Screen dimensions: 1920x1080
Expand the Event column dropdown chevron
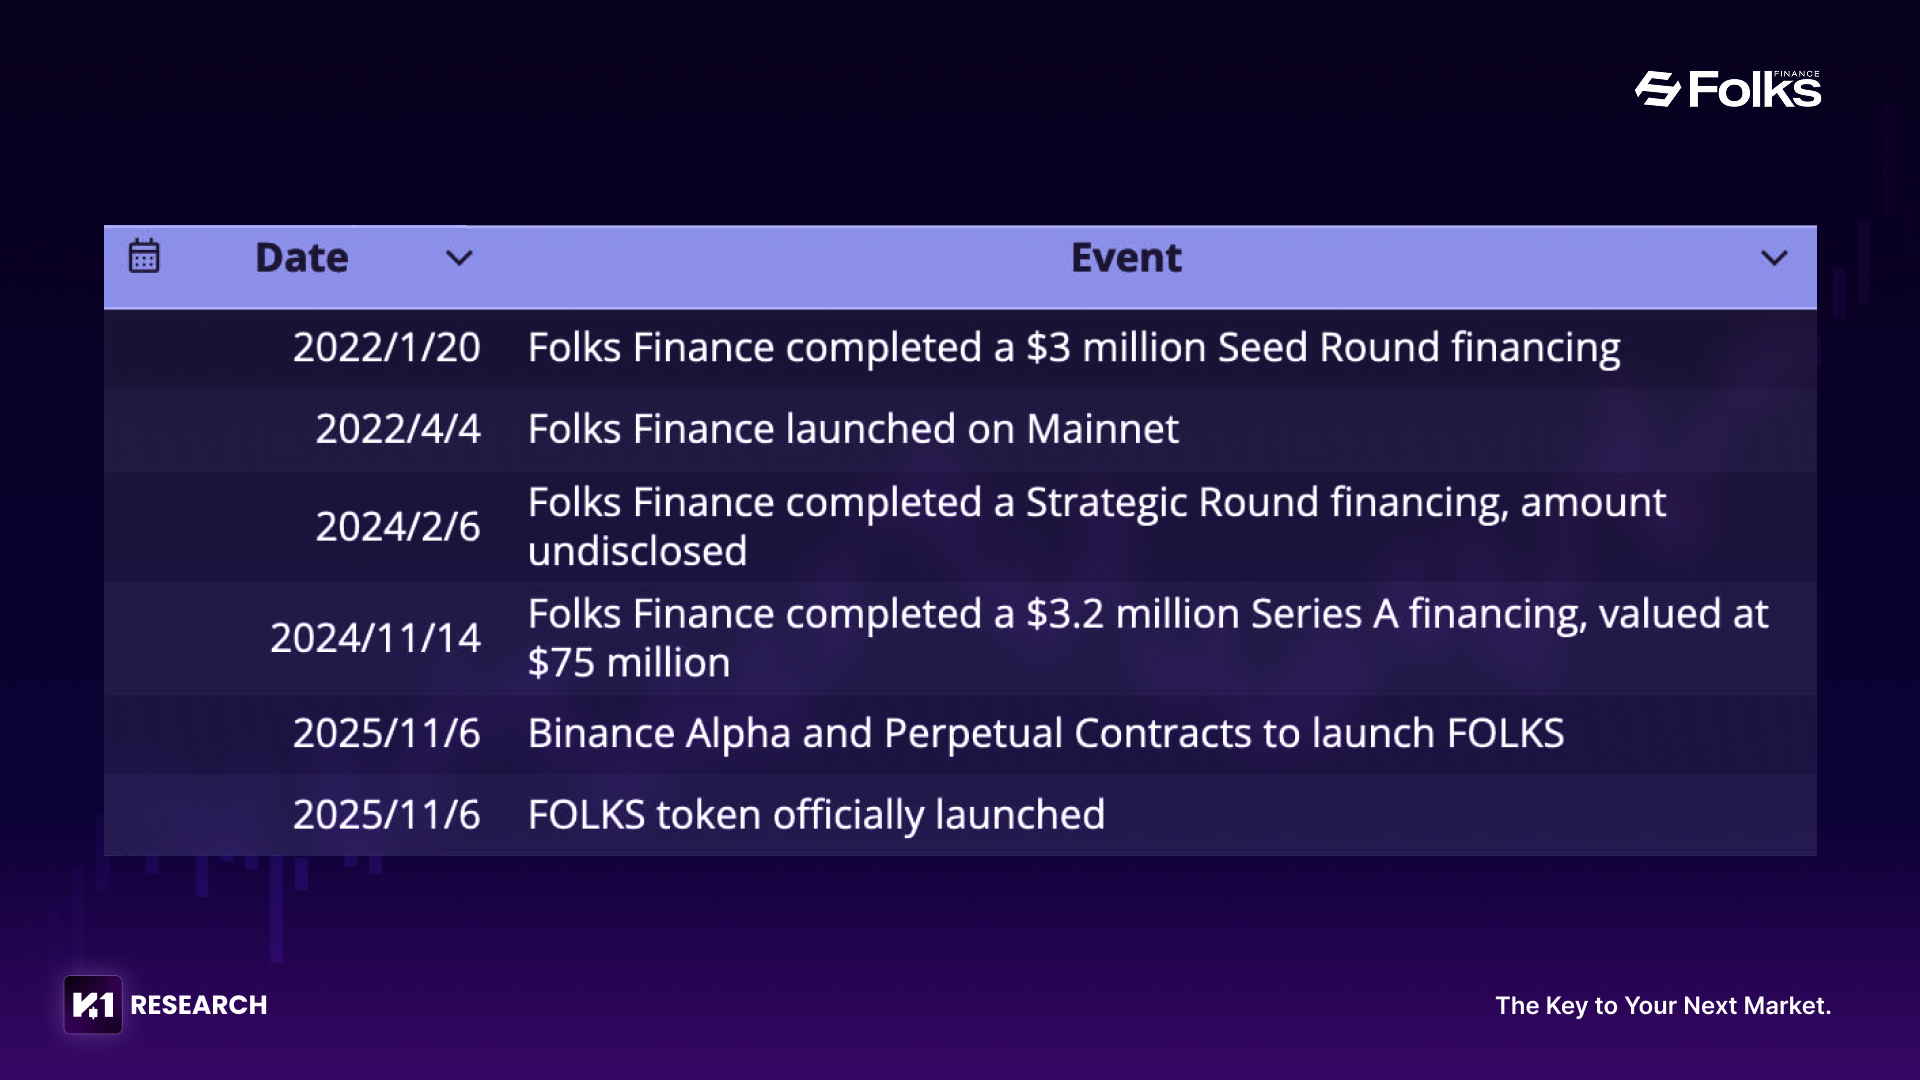tap(1774, 258)
